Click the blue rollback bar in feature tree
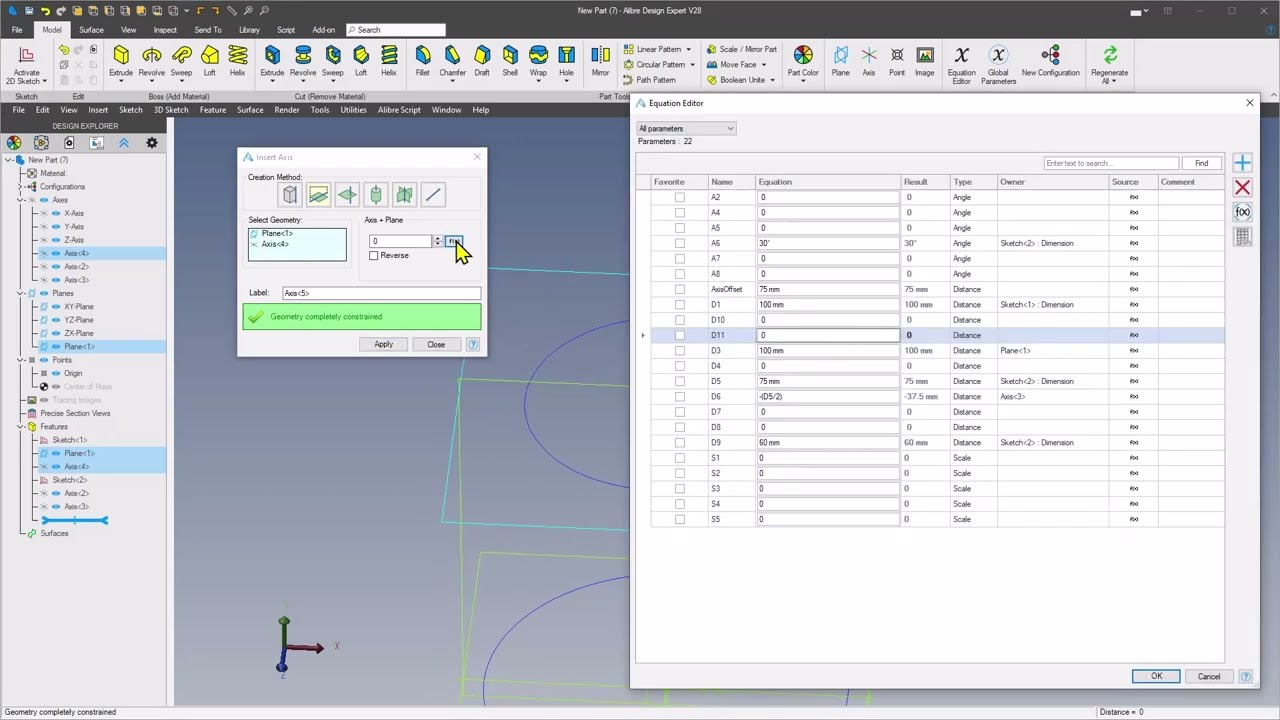The height and width of the screenshot is (720, 1280). [x=75, y=520]
